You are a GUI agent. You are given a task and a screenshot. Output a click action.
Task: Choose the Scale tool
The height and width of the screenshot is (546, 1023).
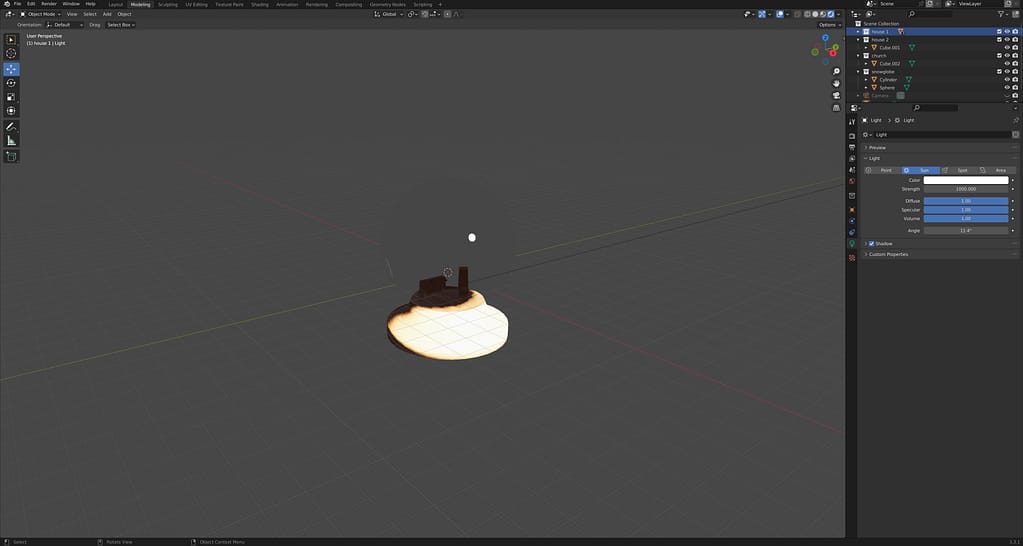coord(12,97)
